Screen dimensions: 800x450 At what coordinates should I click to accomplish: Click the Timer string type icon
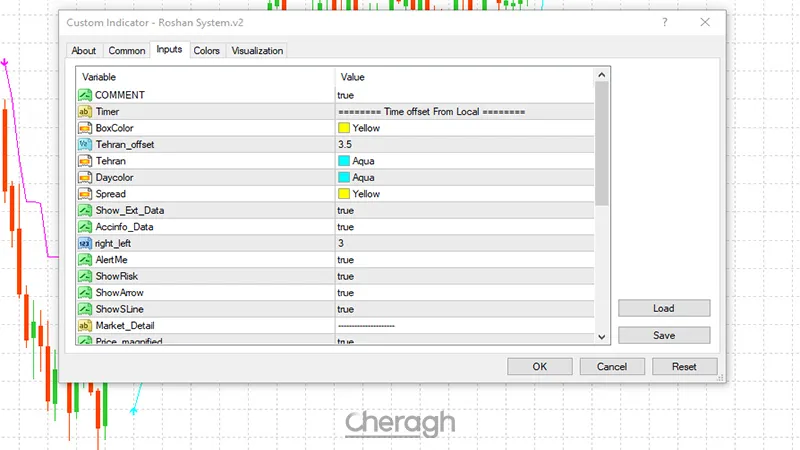click(85, 111)
